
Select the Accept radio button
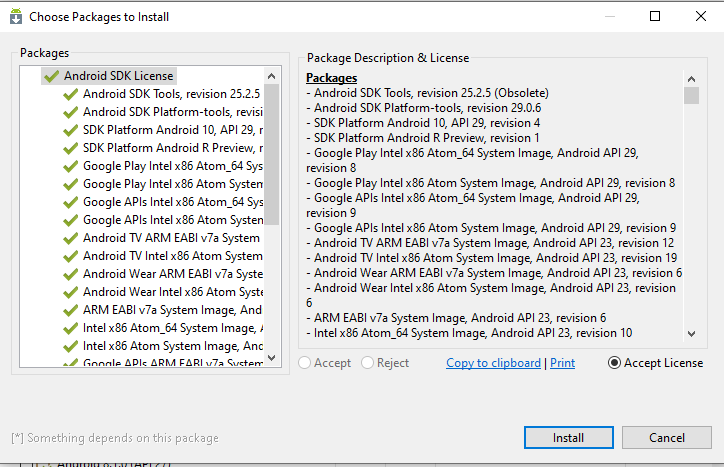[x=304, y=363]
